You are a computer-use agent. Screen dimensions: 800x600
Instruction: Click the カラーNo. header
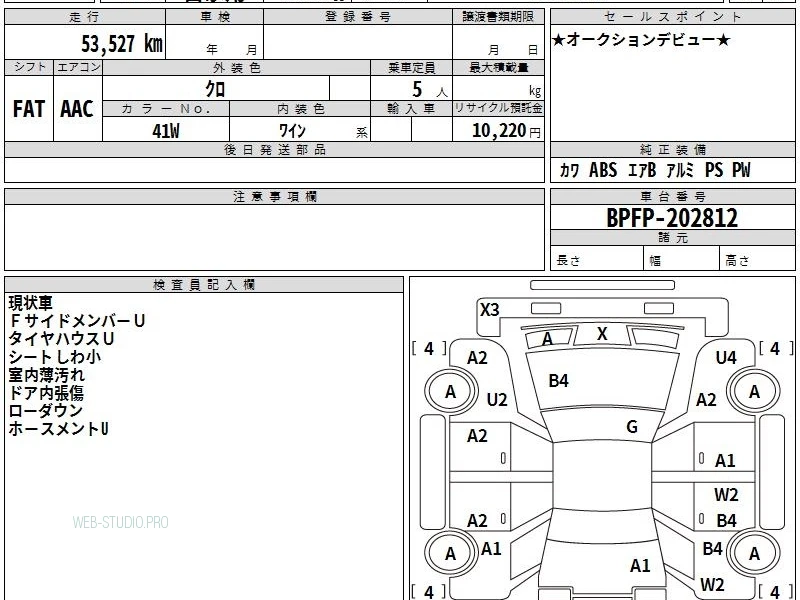166,109
